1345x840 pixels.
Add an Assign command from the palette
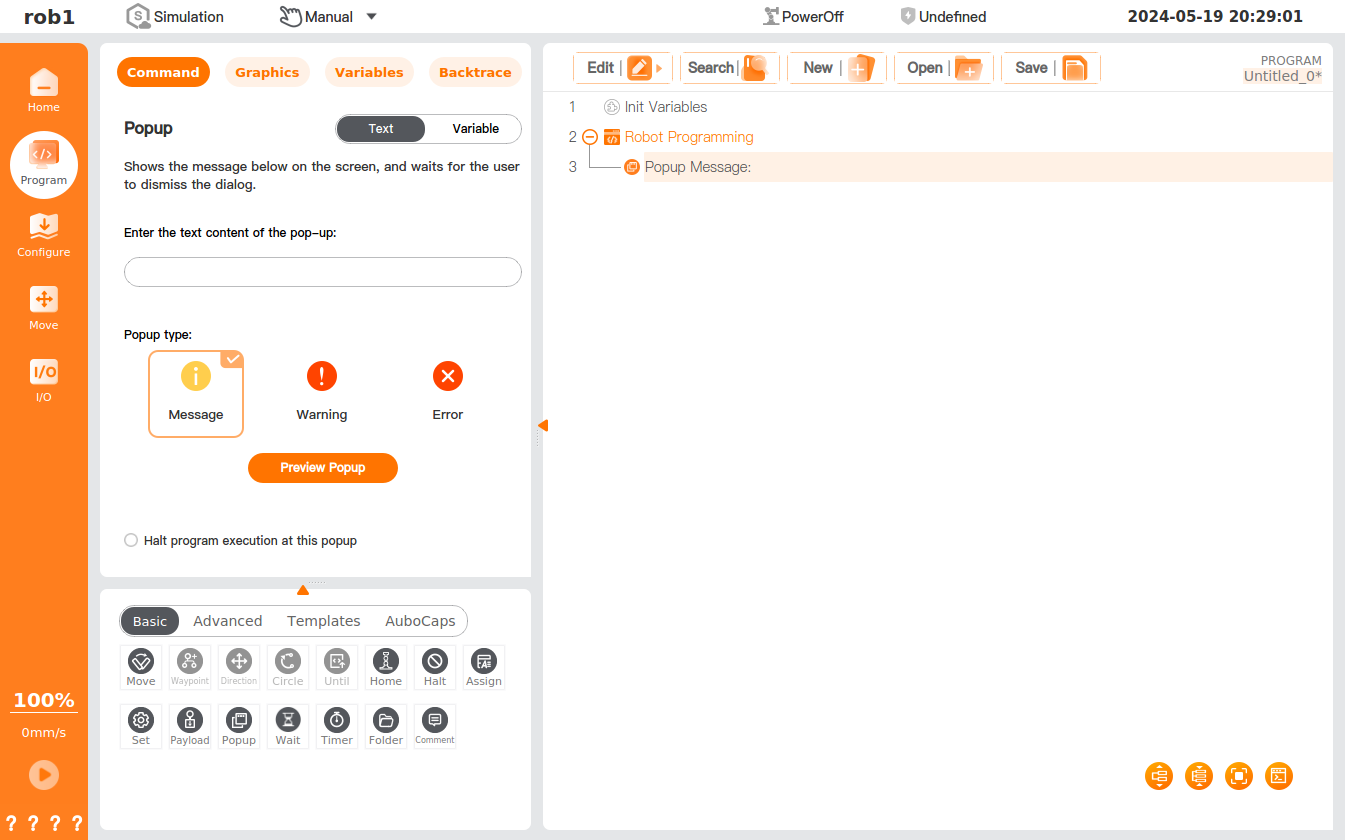484,666
